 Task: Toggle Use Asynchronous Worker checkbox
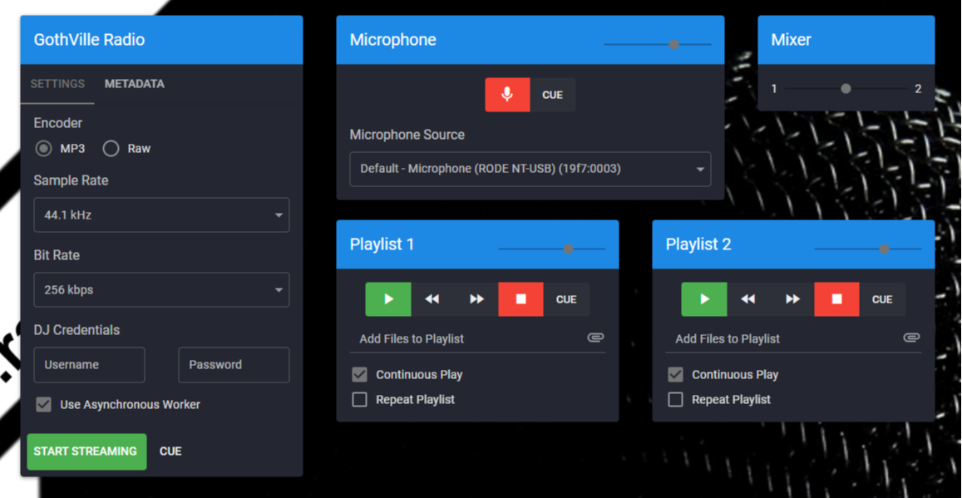(44, 405)
